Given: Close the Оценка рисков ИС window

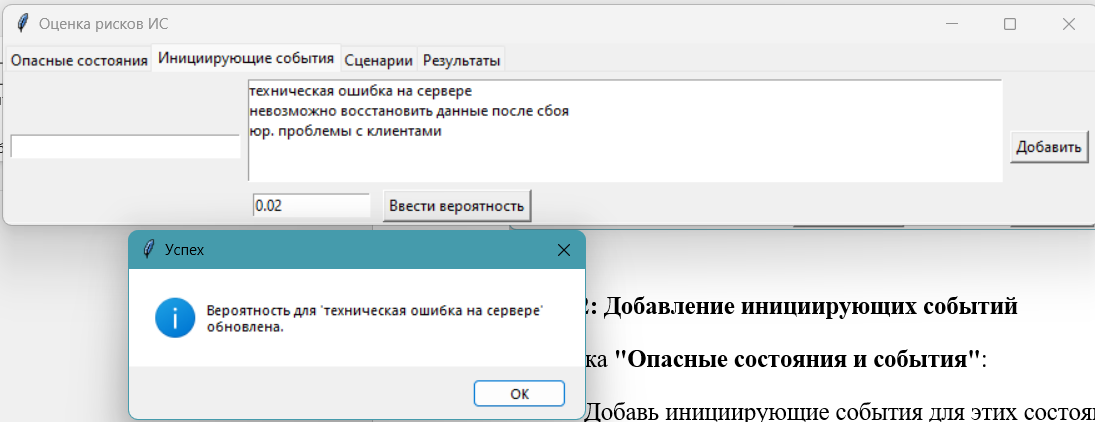Looking at the screenshot, I should [1068, 24].
